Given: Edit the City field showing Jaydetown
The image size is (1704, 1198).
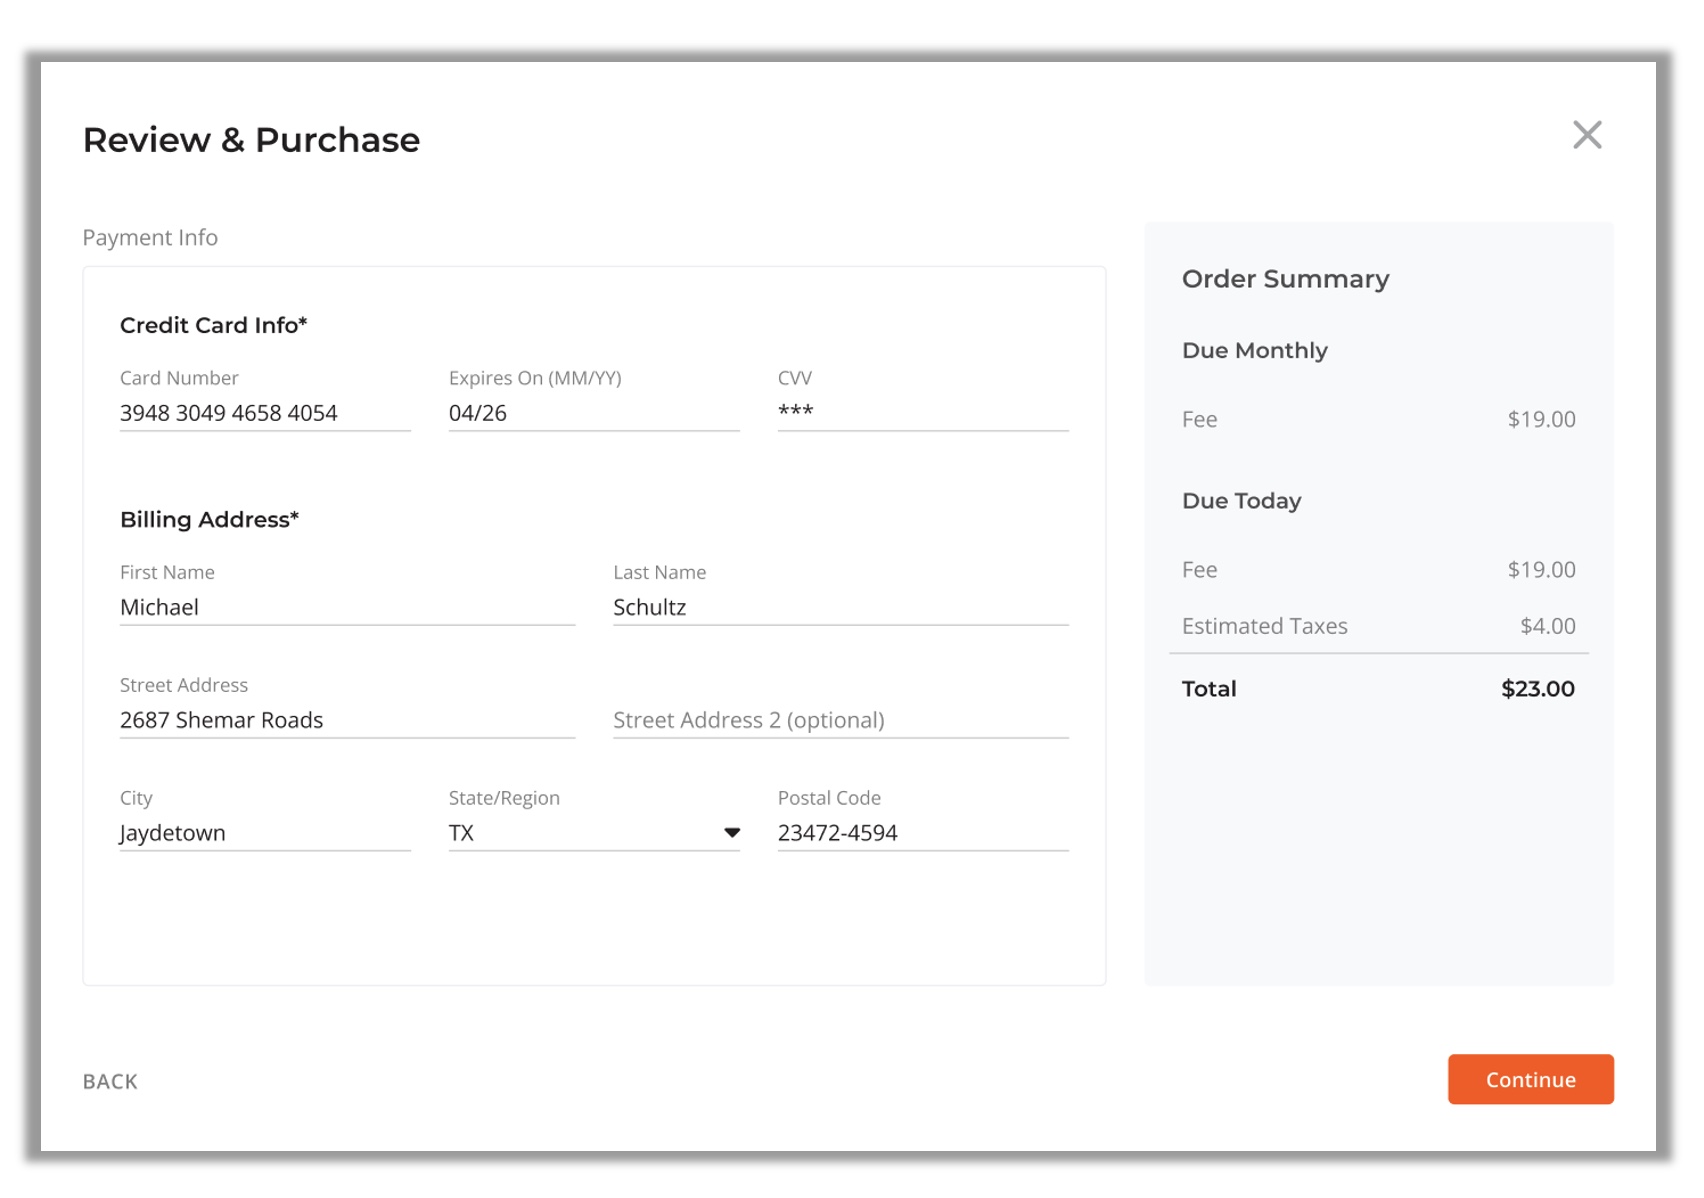Looking at the screenshot, I should coord(264,833).
